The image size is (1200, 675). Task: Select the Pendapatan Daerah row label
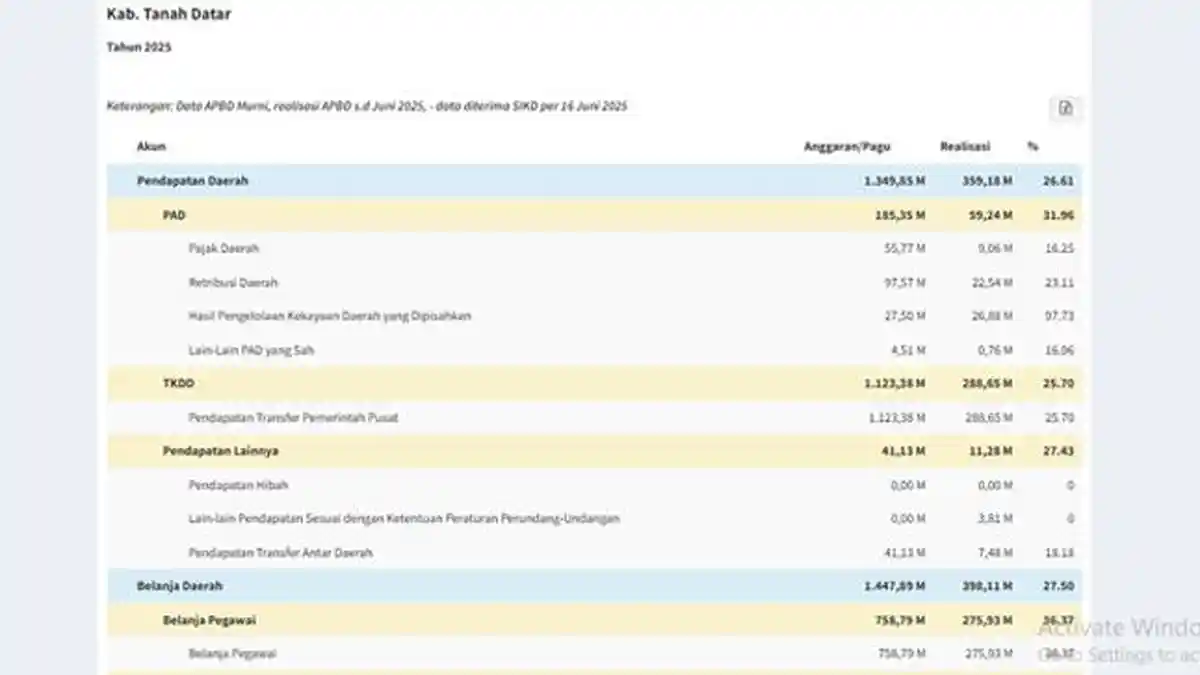click(x=193, y=181)
